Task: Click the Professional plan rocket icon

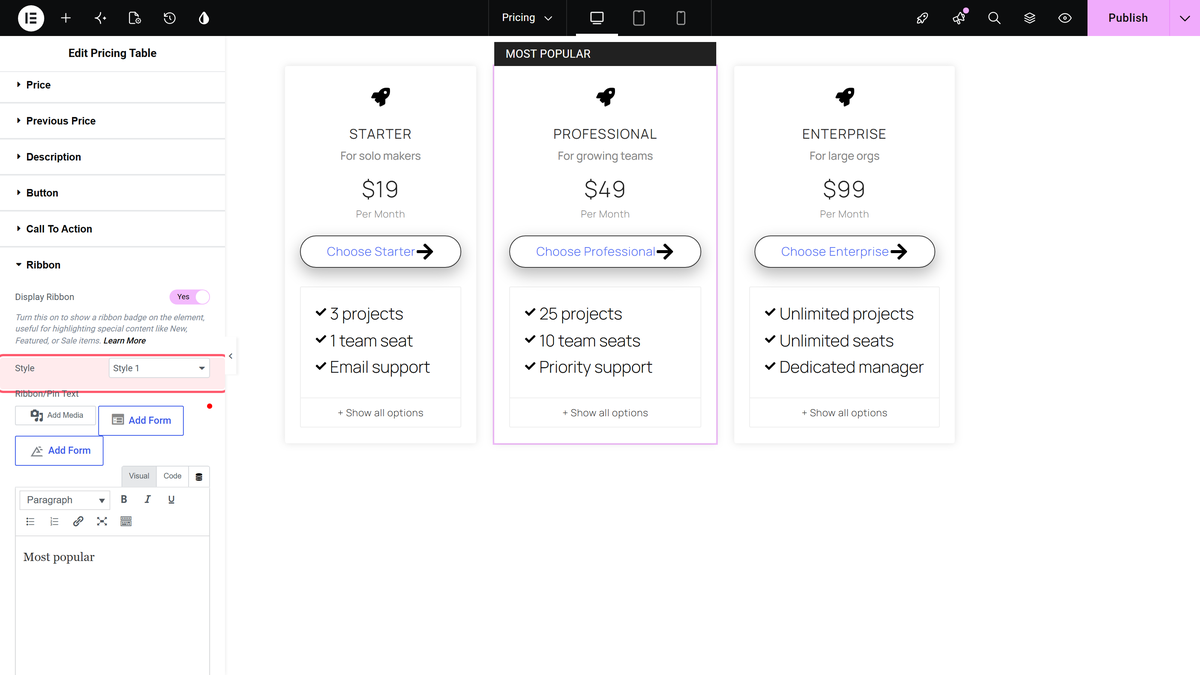Action: click(x=605, y=97)
